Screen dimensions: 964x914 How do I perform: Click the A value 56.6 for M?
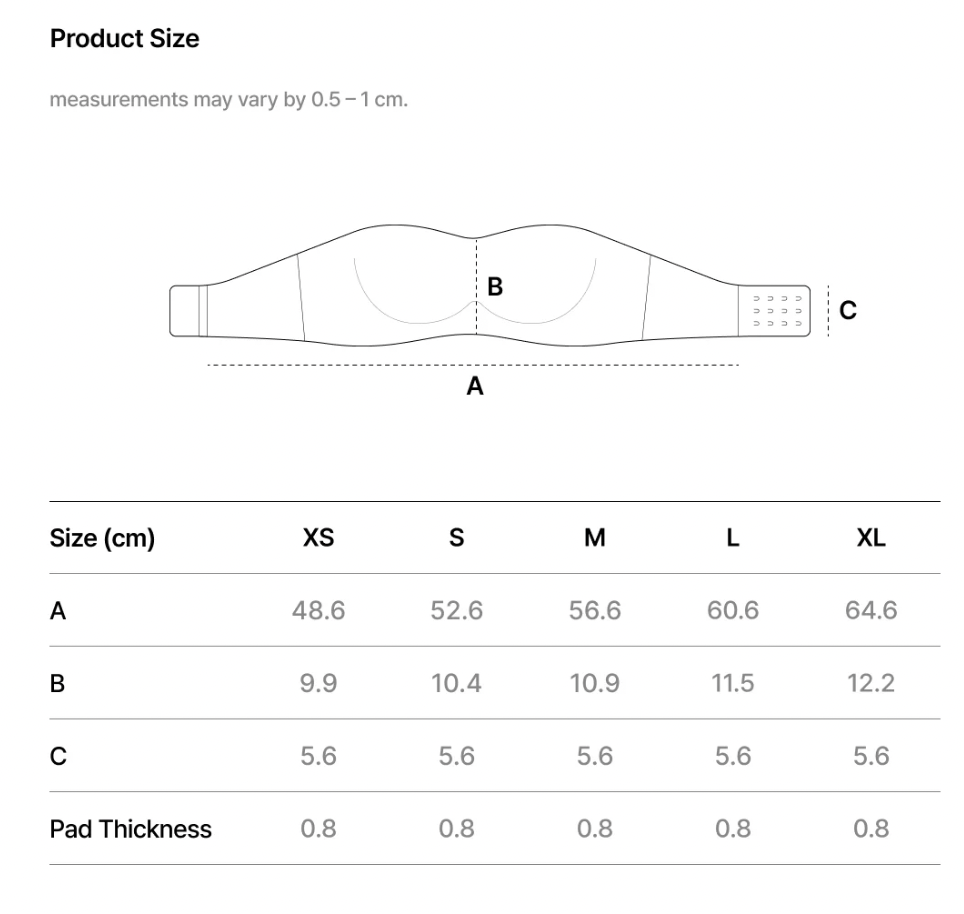coord(595,610)
